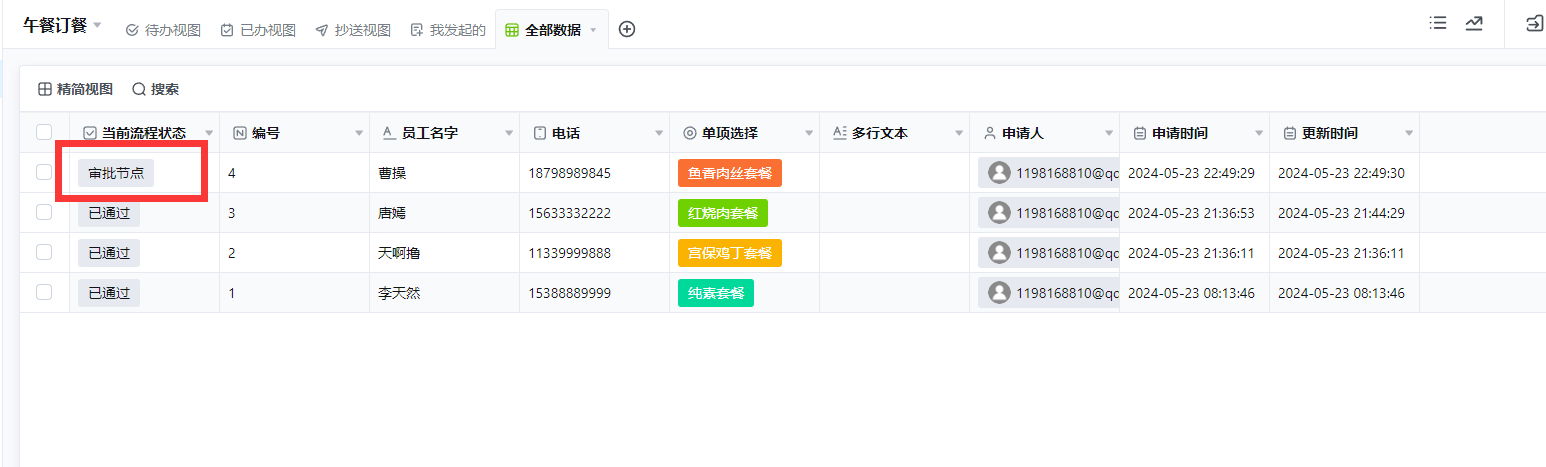Open the chart statistics icon
The image size is (1546, 467).
pyautogui.click(x=1474, y=24)
